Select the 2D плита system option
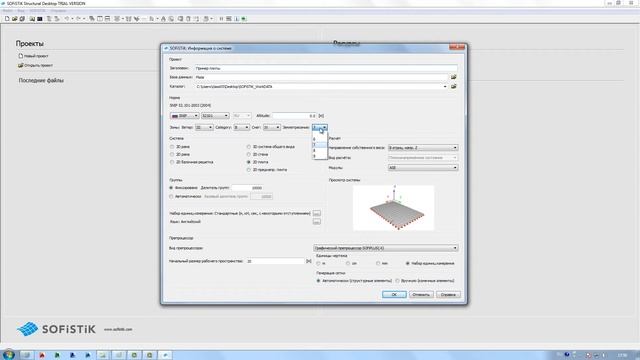This screenshot has width=640, height=360. coord(249,162)
